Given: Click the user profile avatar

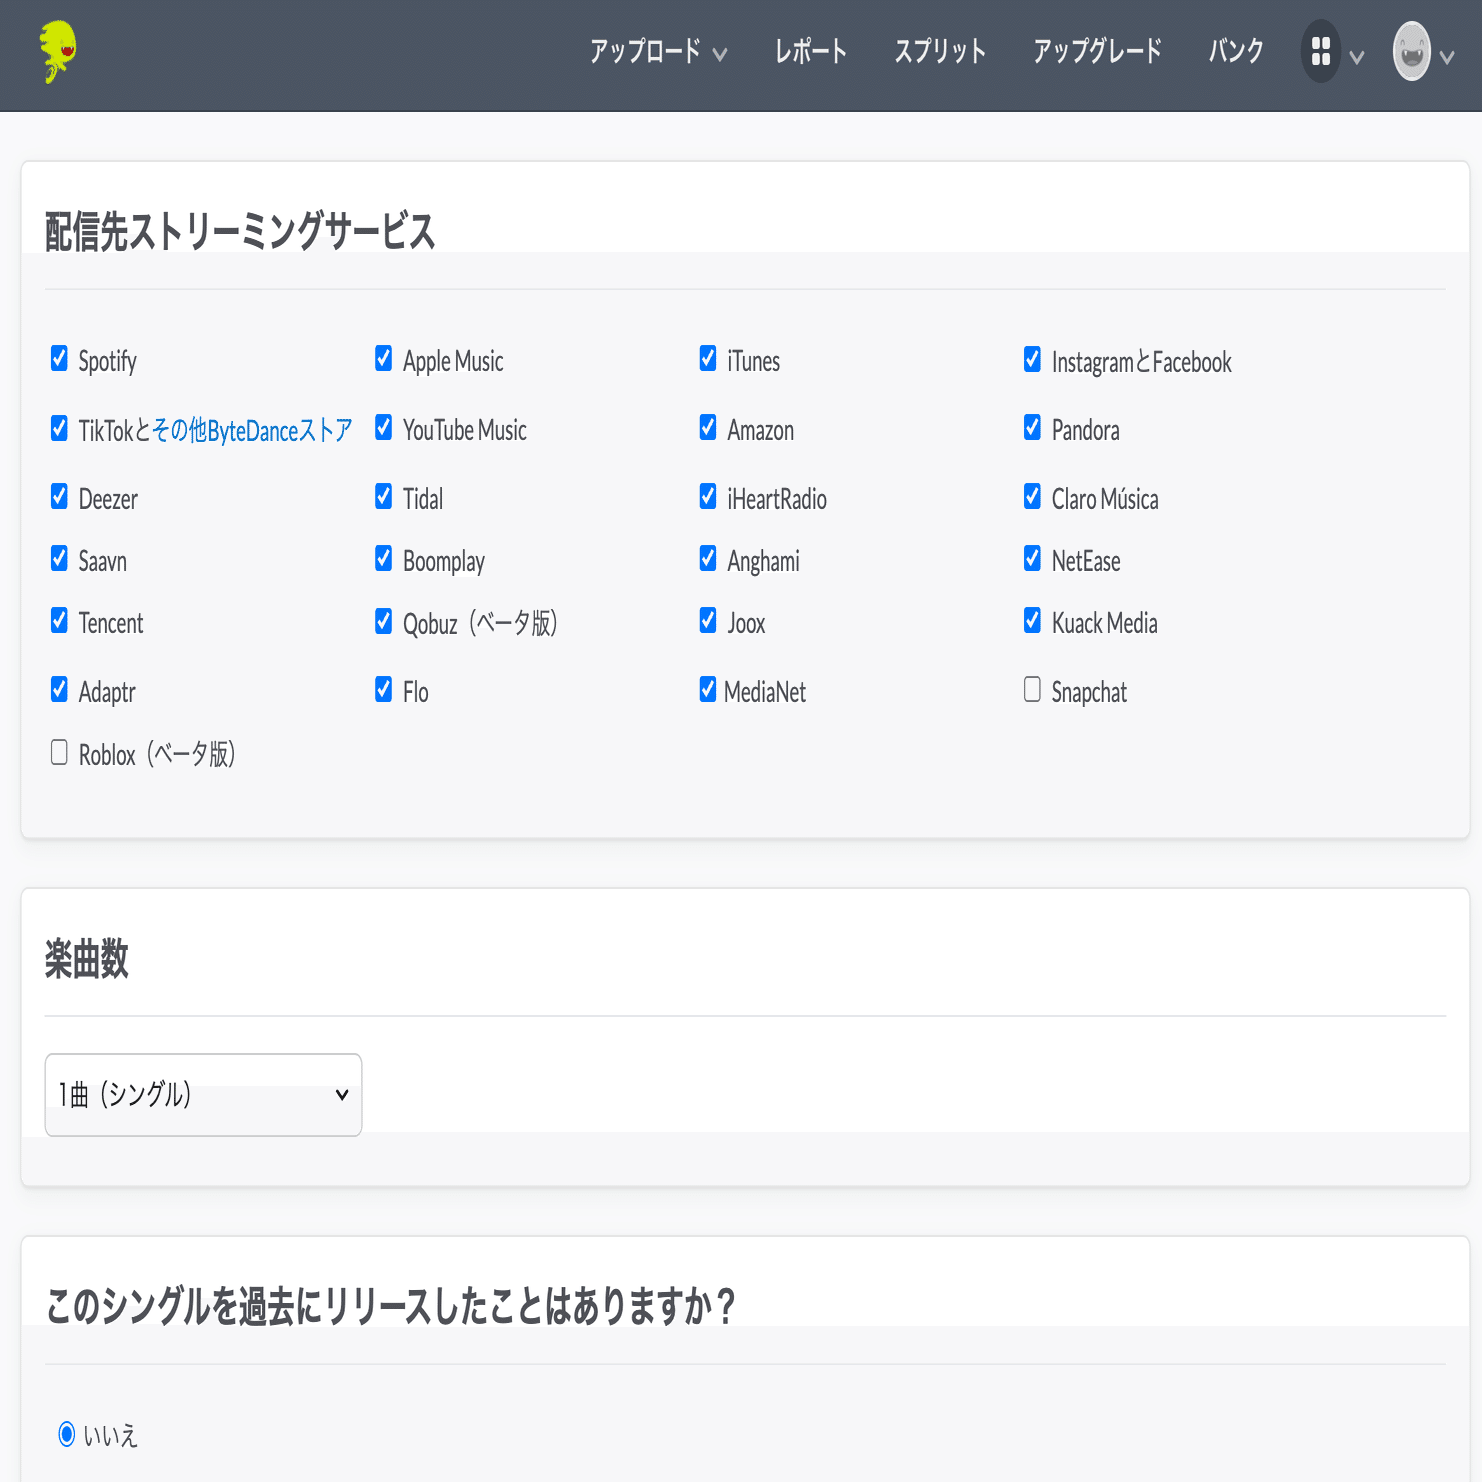Looking at the screenshot, I should tap(1411, 51).
